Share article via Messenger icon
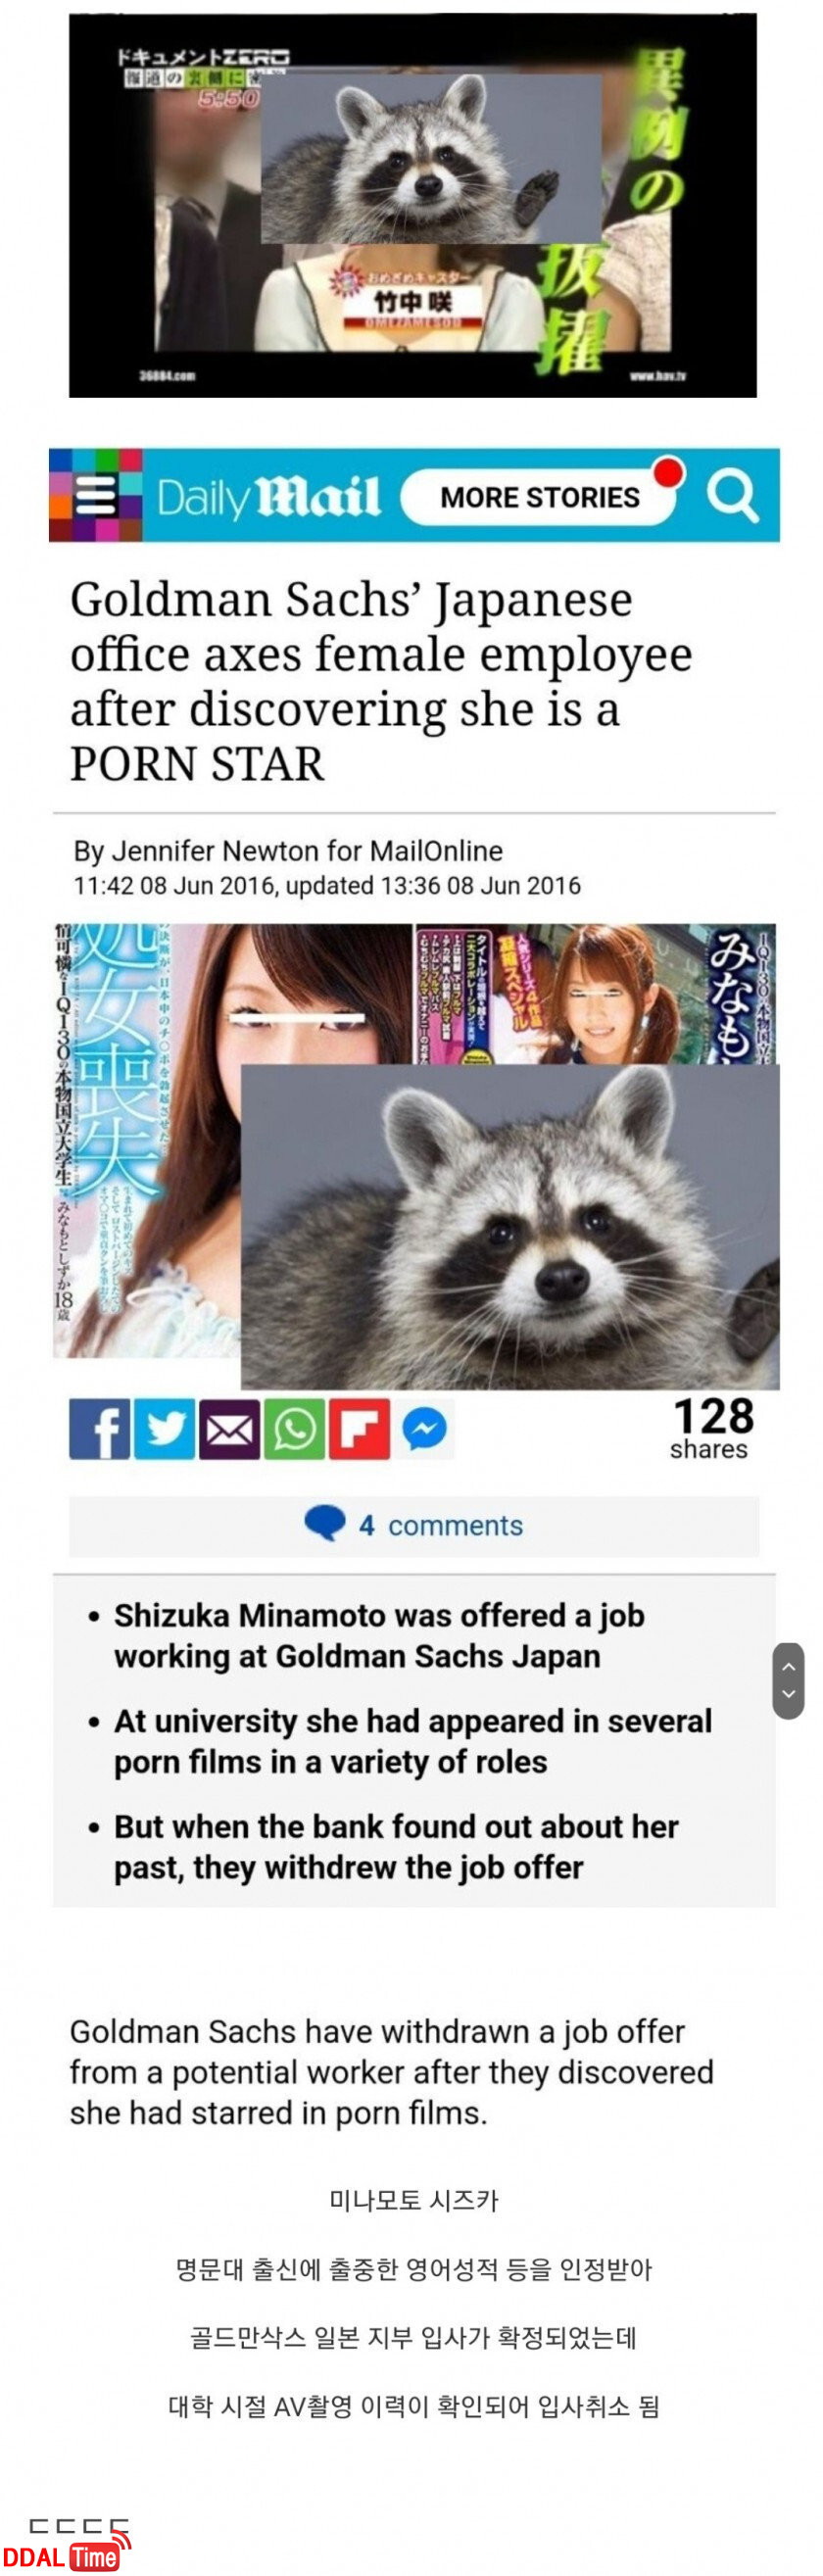The height and width of the screenshot is (2576, 823). 424,1429
